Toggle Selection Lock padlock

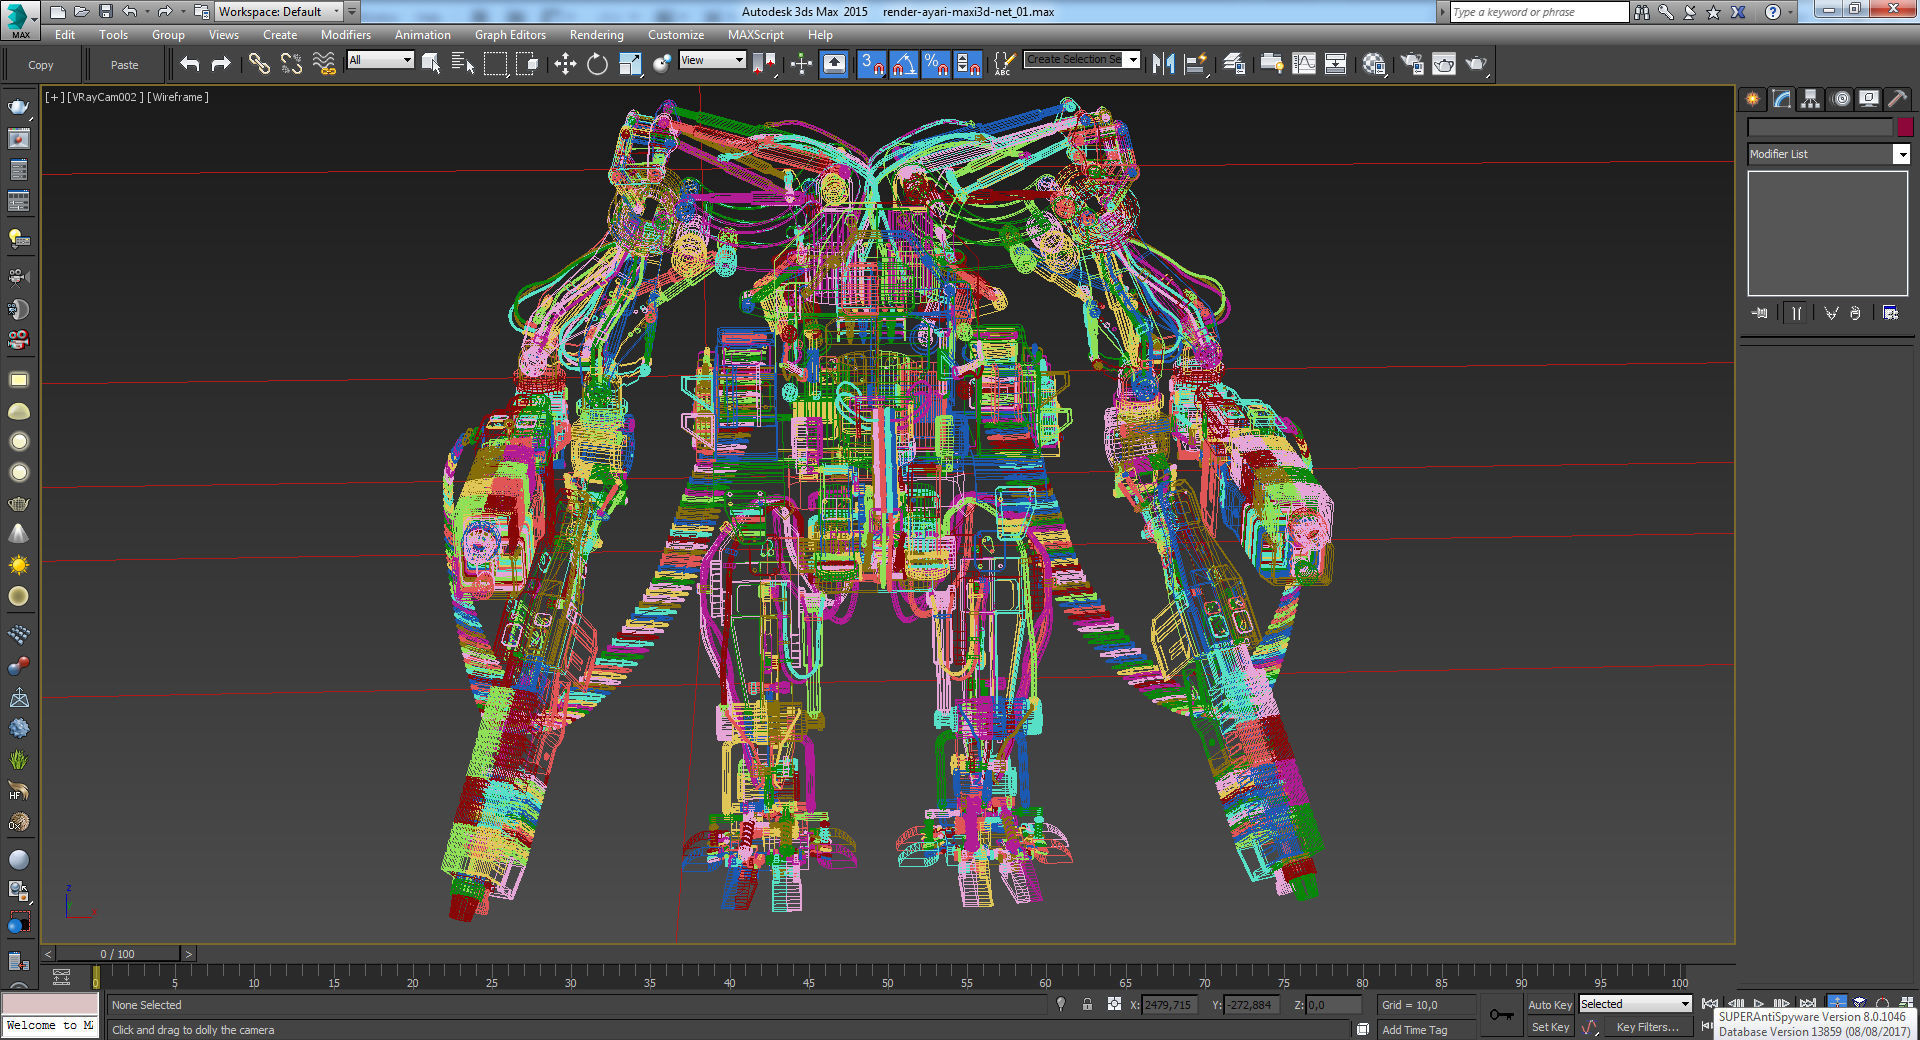1087,1005
